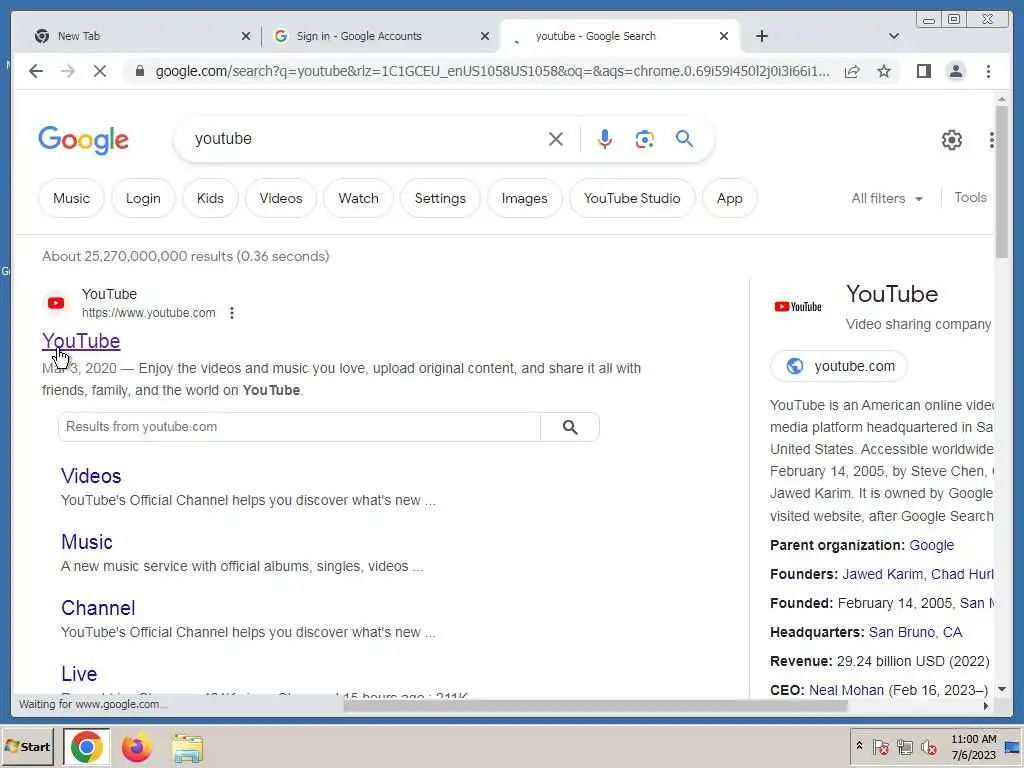Select the App filter chip
The height and width of the screenshot is (768, 1024).
[x=729, y=199]
